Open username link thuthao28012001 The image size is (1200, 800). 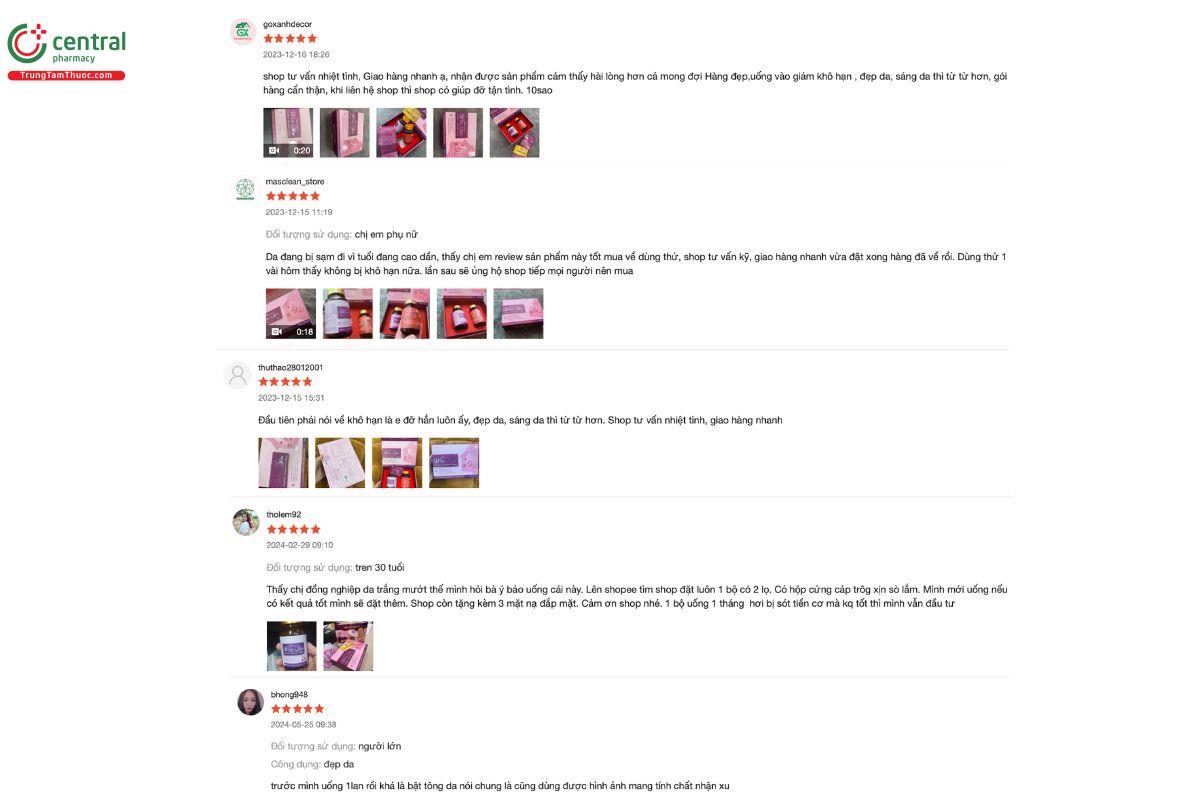pos(291,368)
